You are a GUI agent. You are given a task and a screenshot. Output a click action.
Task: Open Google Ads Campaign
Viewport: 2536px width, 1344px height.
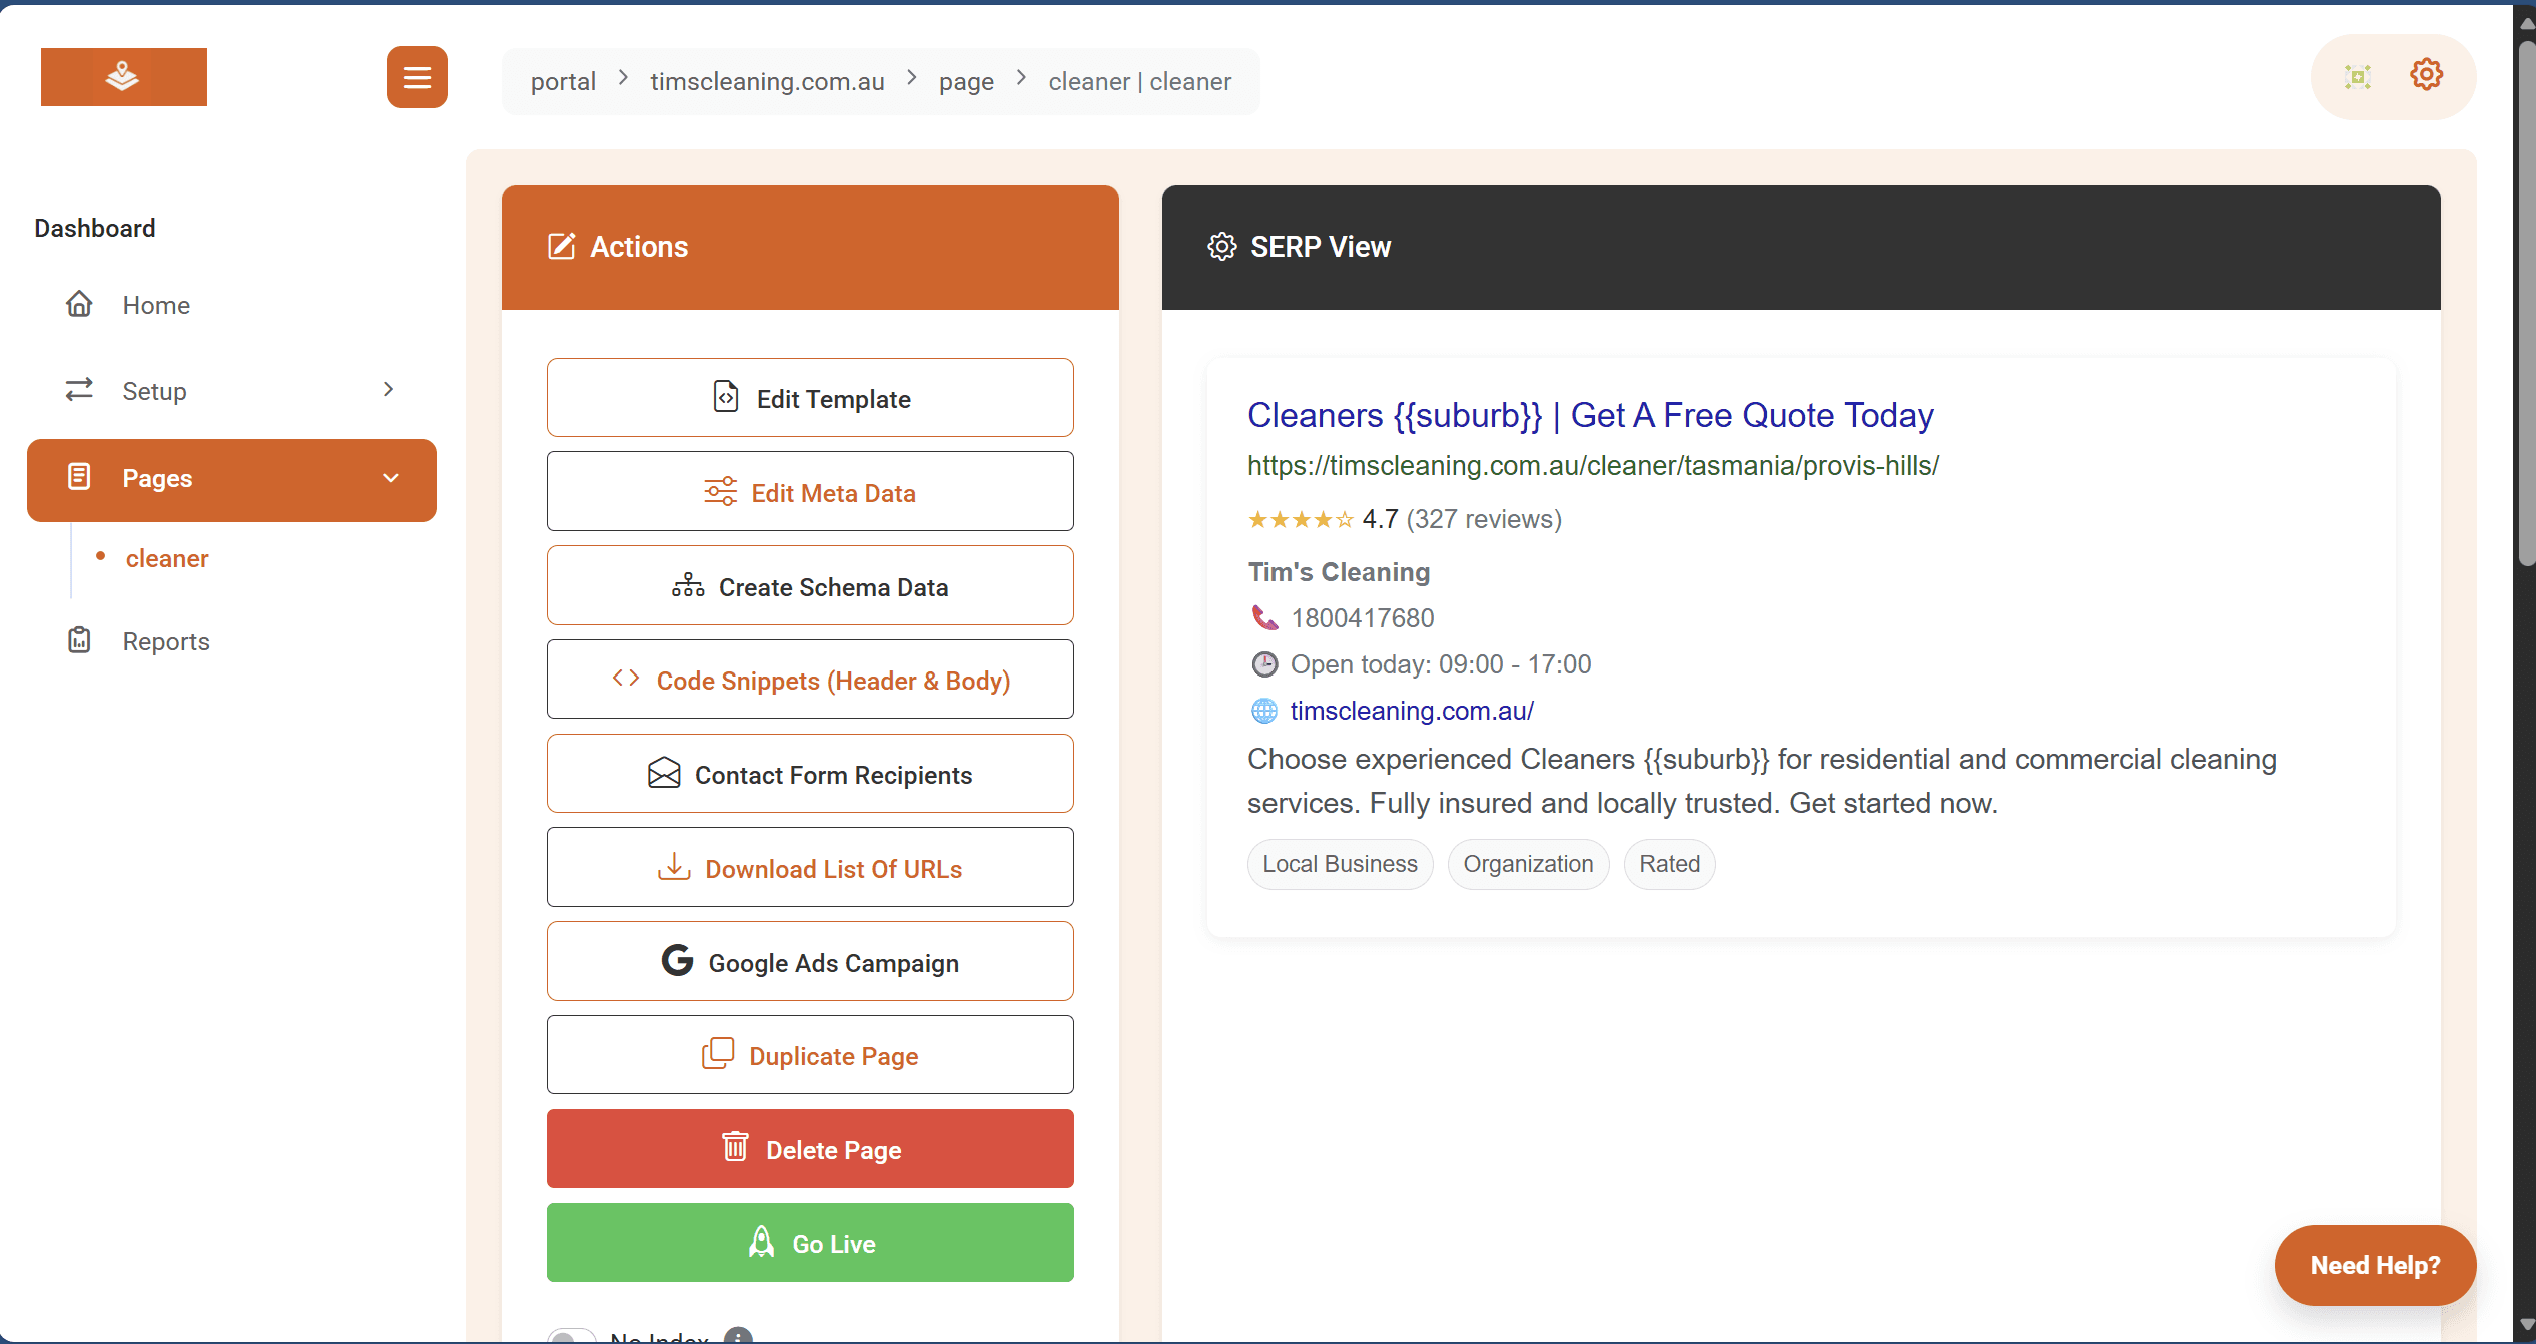(810, 962)
